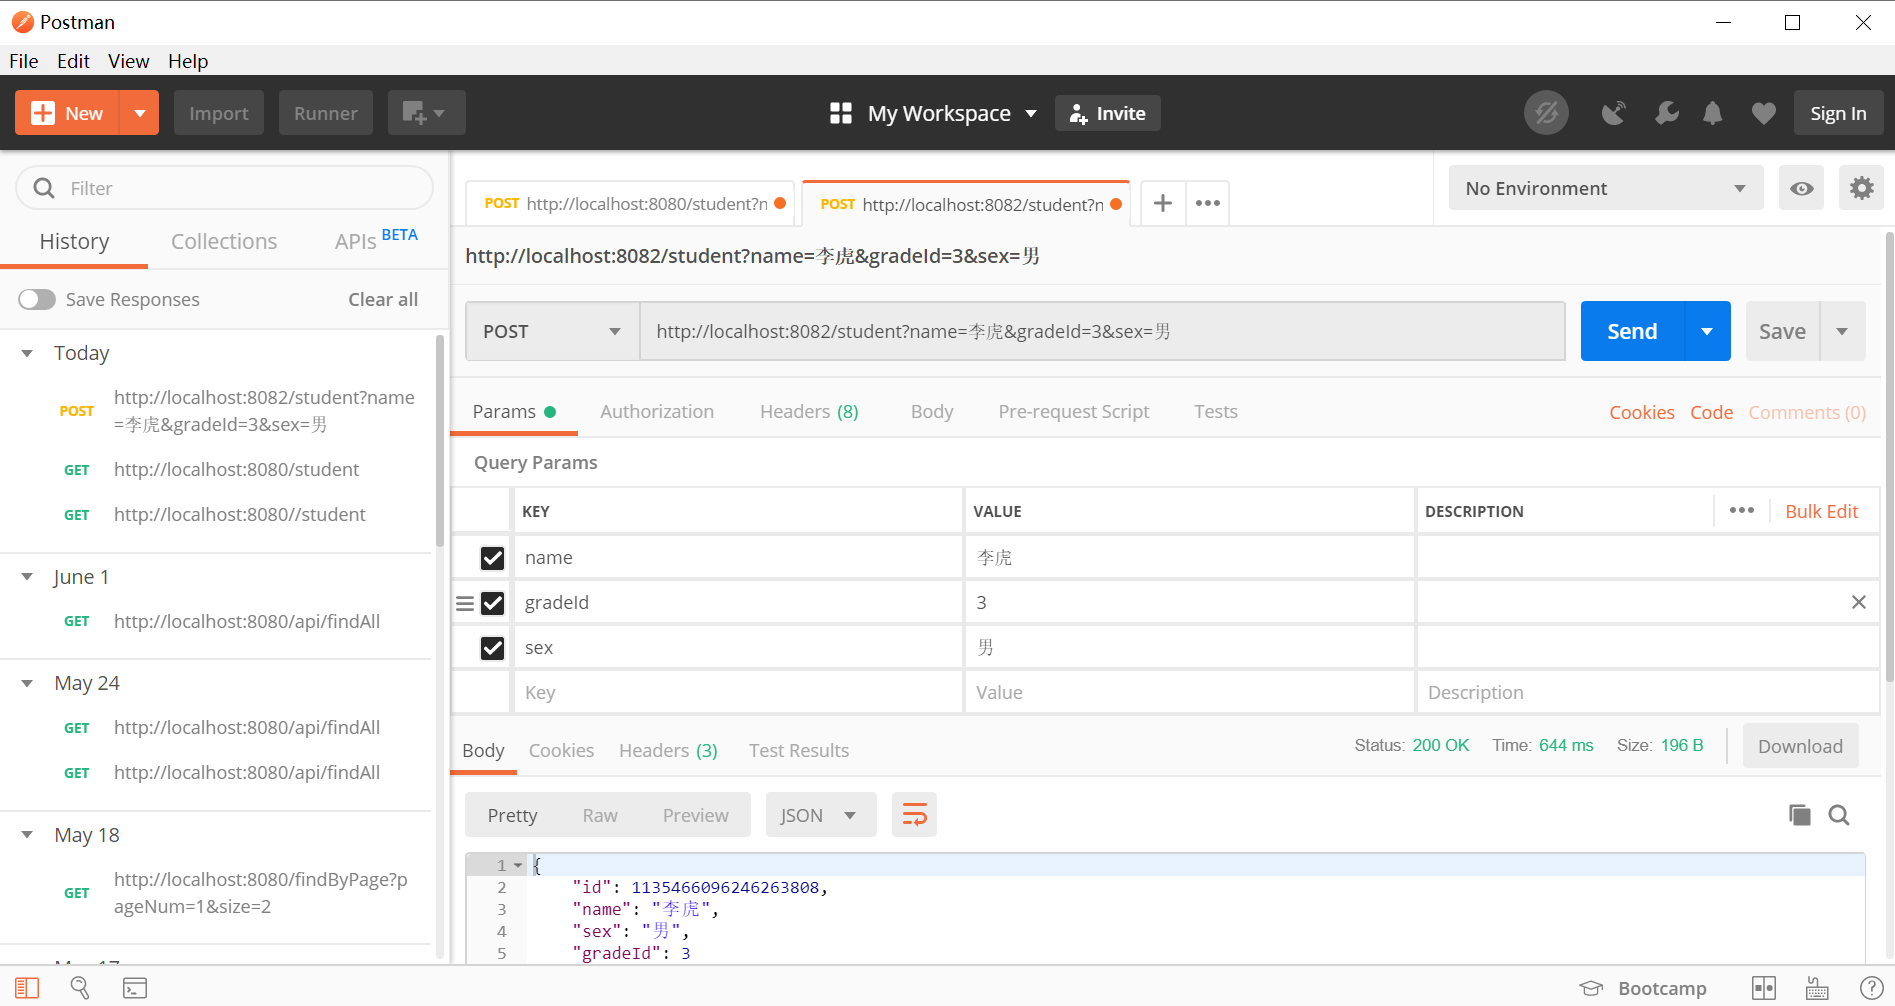Open Find and Replace icon in status bar
Viewport: 1895px width, 1006px height.
tap(80, 988)
